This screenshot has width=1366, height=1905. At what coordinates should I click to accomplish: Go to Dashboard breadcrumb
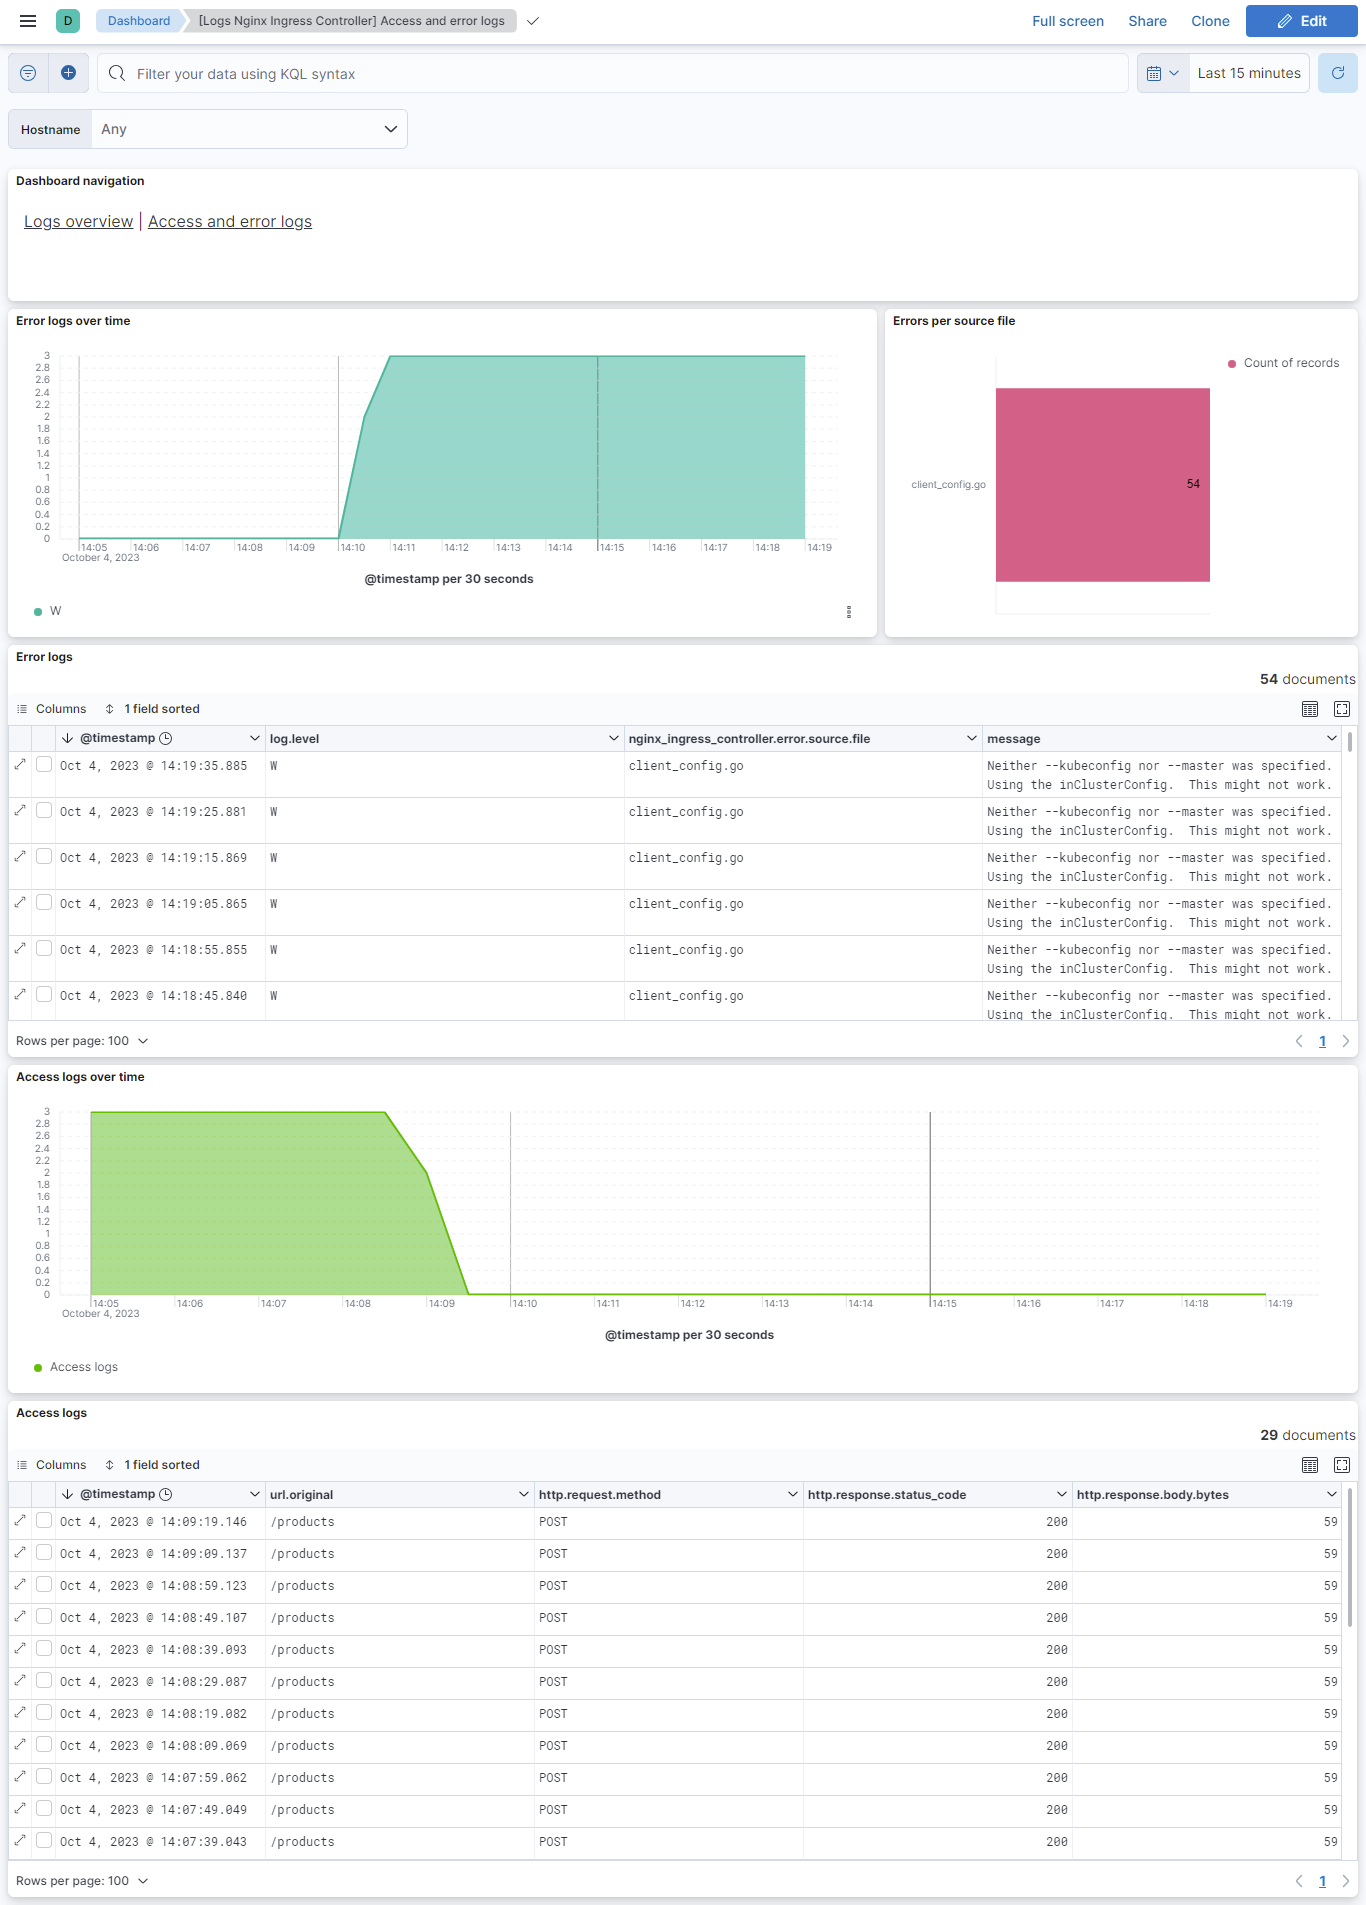[139, 21]
